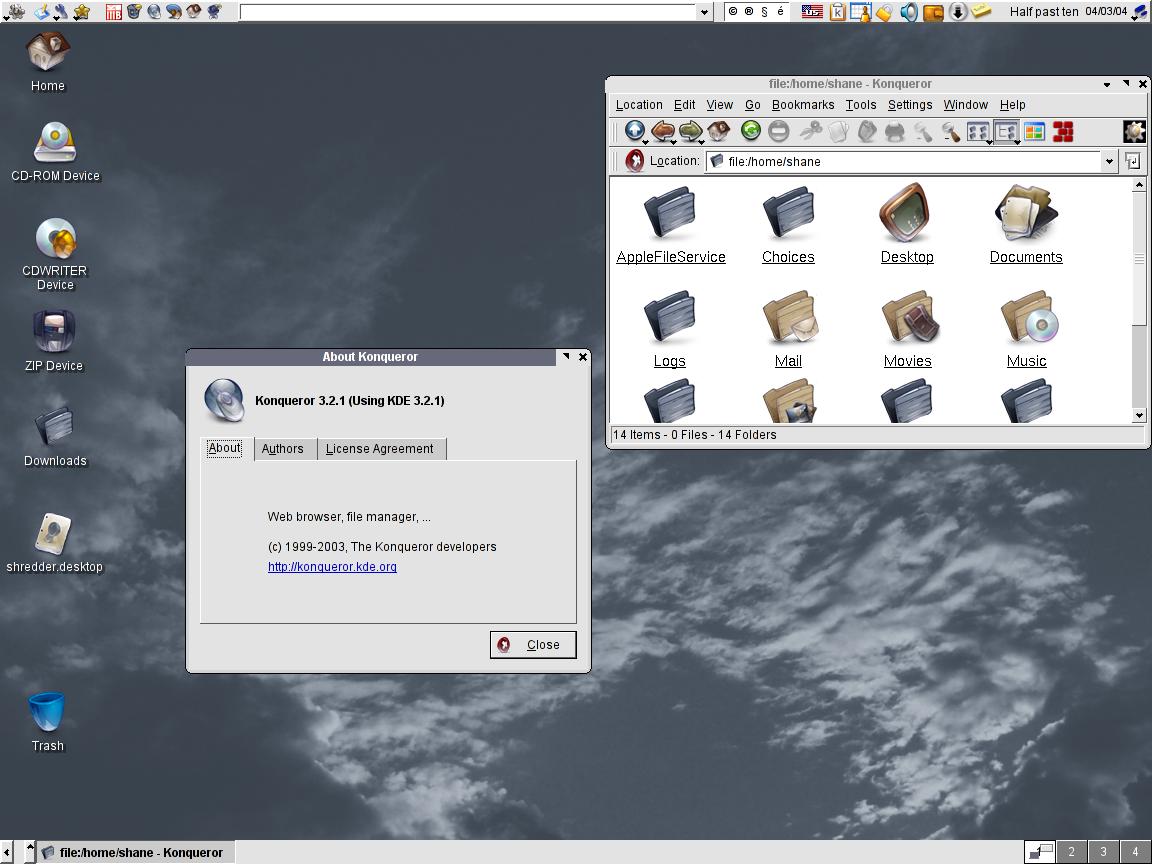1152x864 pixels.
Task: Open the CD-ROM Device desktop icon
Action: pyautogui.click(x=55, y=151)
